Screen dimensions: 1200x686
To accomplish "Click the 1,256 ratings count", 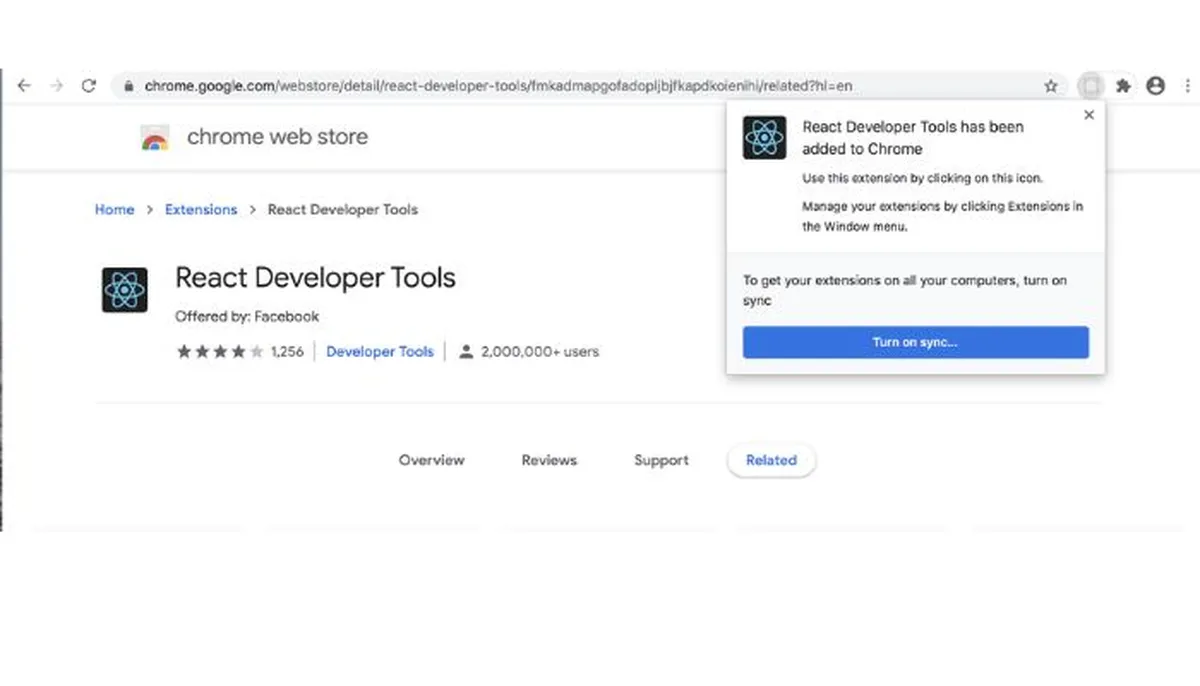I will [287, 352].
